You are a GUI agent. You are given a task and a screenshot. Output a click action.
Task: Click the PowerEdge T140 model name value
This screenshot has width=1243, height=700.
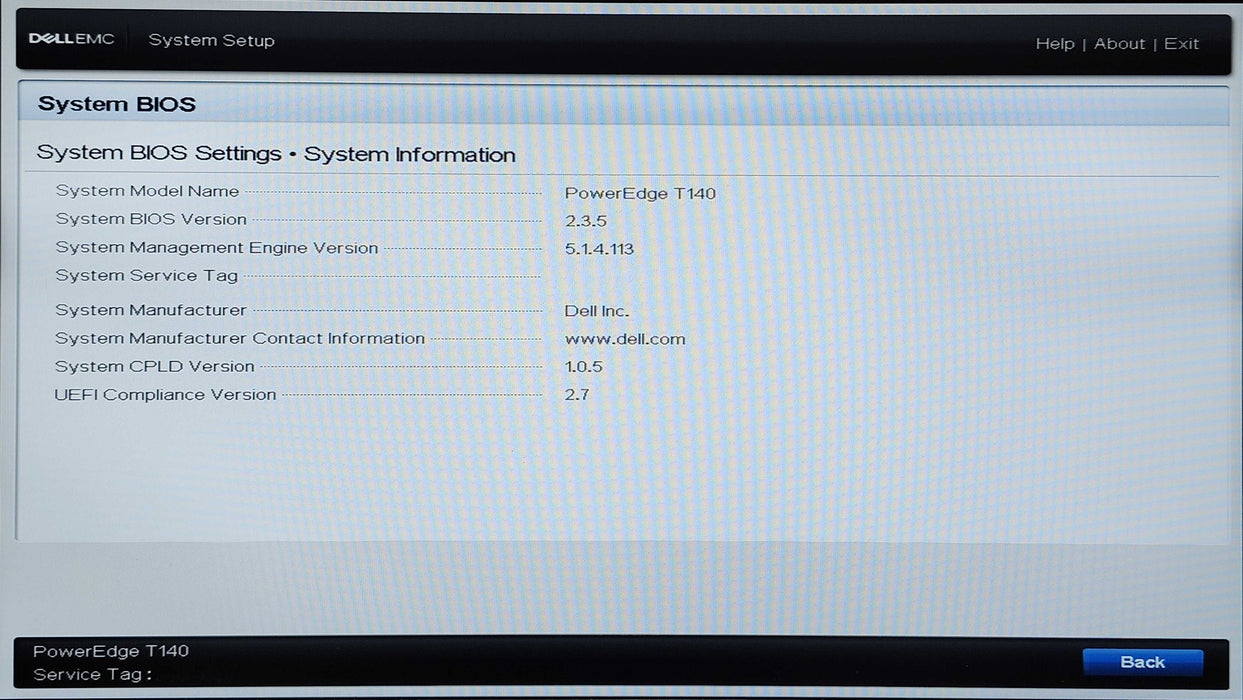[640, 193]
